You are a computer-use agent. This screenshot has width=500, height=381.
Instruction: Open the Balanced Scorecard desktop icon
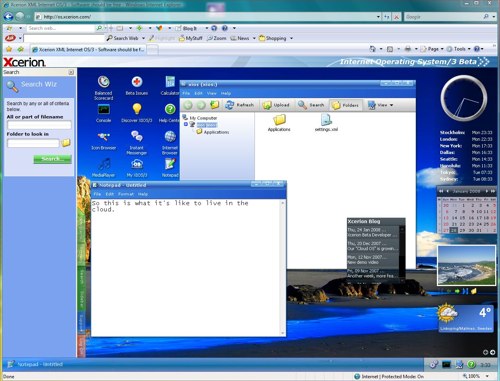(x=104, y=87)
